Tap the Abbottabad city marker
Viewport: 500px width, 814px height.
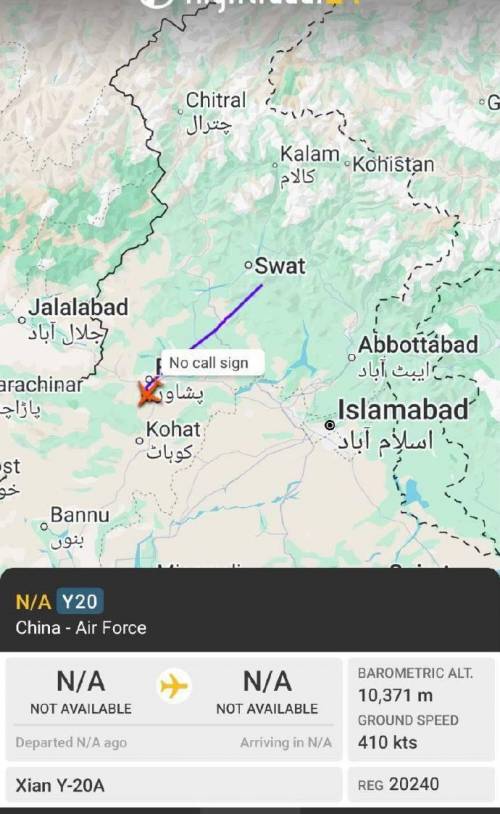coord(352,357)
